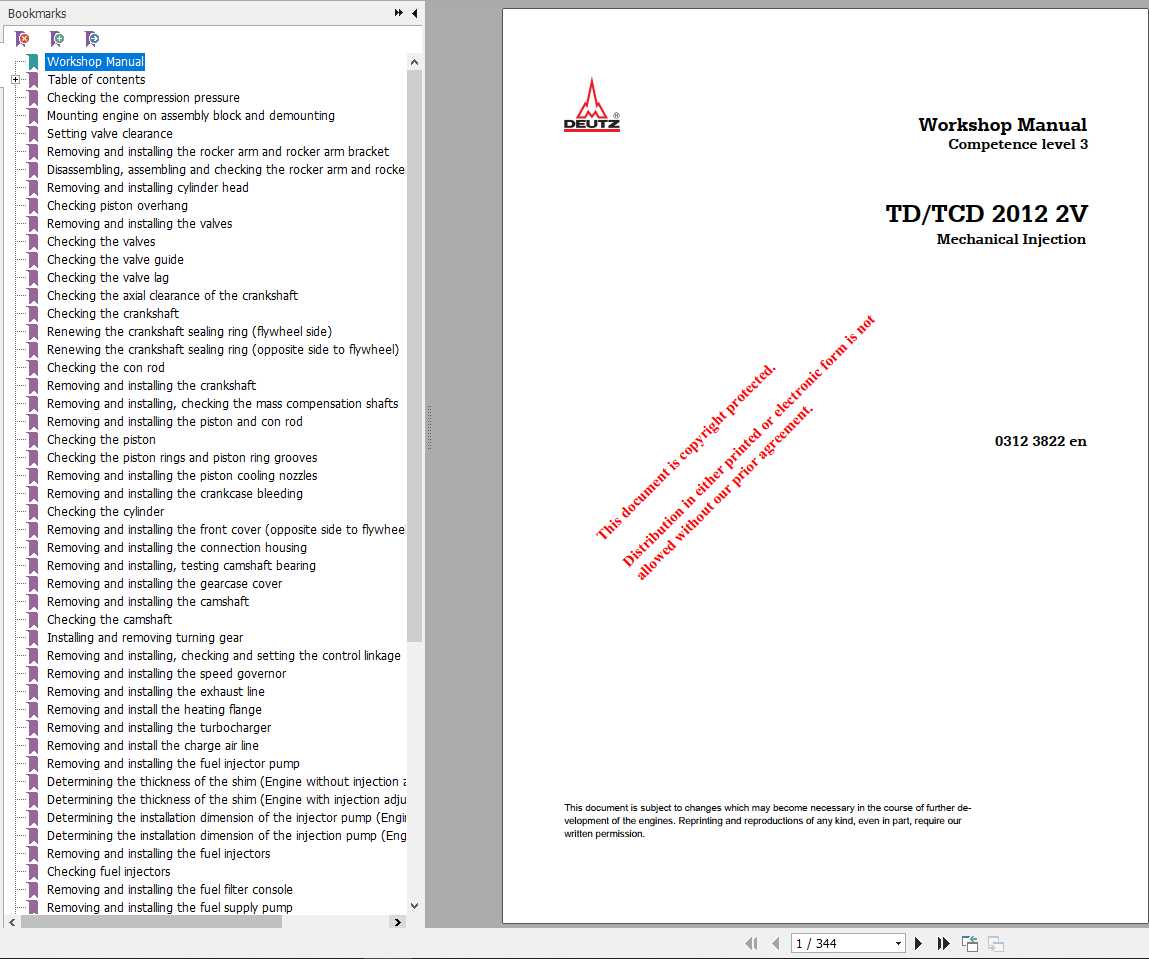Viewport: 1149px width, 959px height.
Task: Click the left arrow of the bookmarks horizontal scrollbar
Action: pyautogui.click(x=12, y=922)
